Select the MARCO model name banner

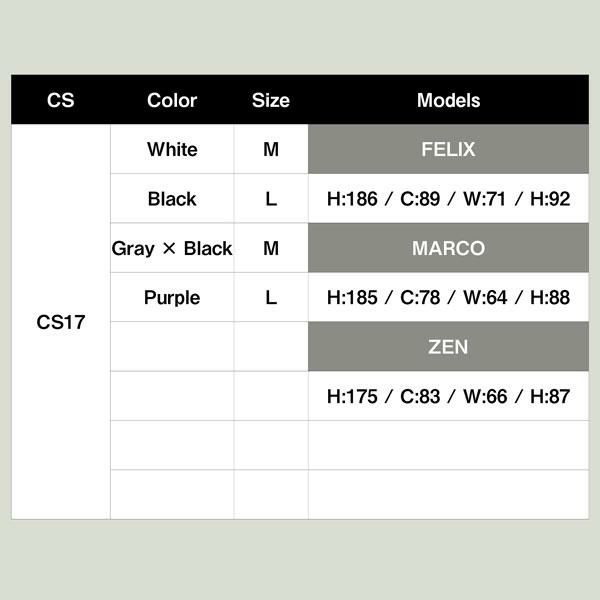(448, 248)
